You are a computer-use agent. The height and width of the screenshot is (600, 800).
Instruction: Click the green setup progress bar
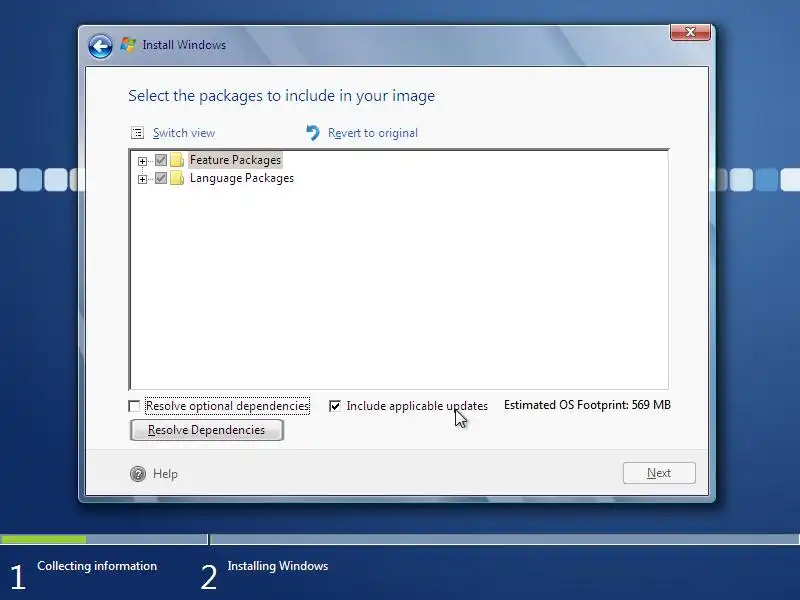click(x=43, y=539)
